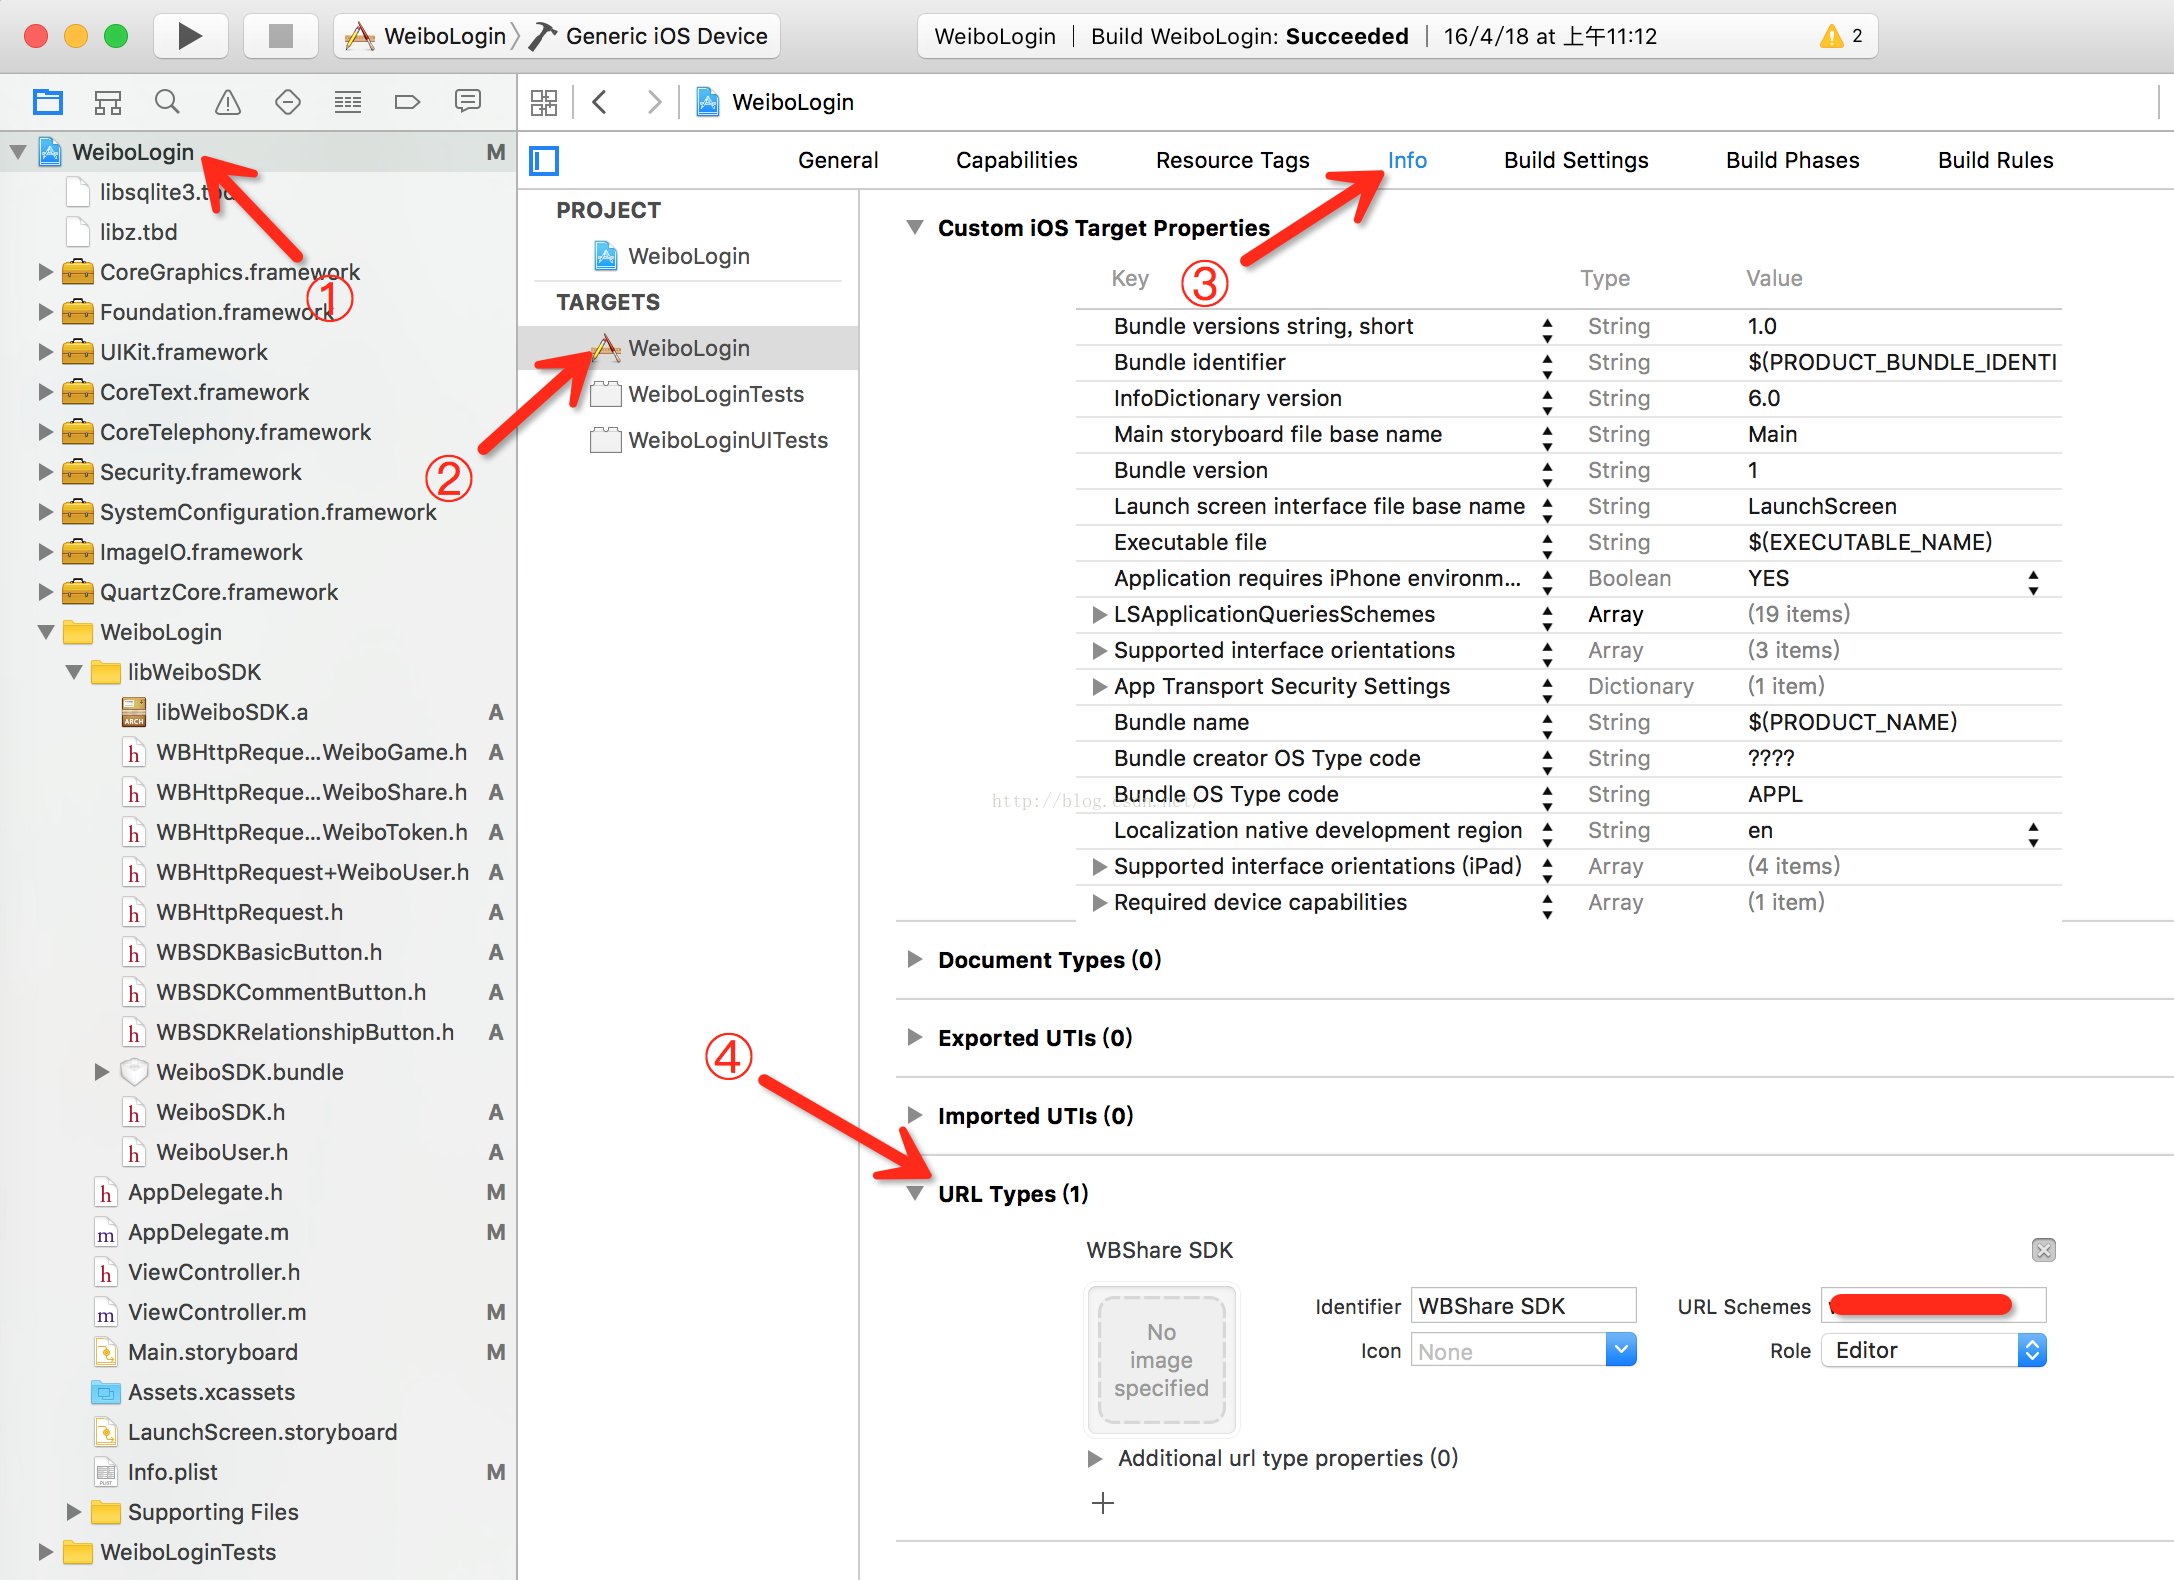Open the YES boolean value popup
Image resolution: width=2174 pixels, height=1580 pixels.
(x=2033, y=582)
